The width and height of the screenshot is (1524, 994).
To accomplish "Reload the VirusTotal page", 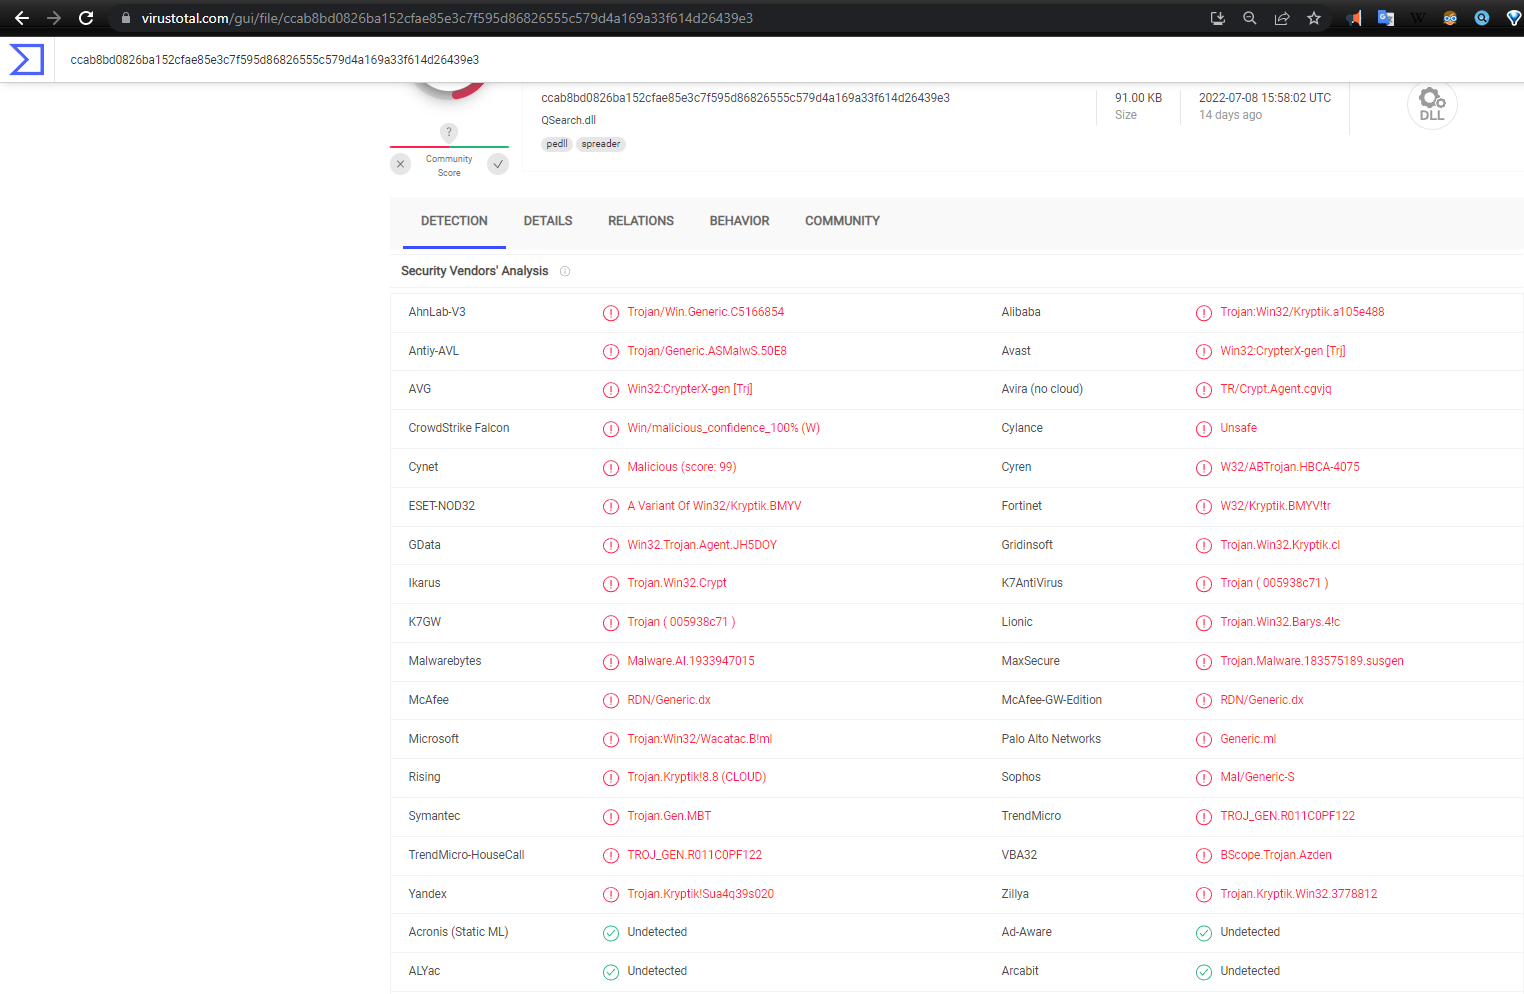I will [86, 18].
